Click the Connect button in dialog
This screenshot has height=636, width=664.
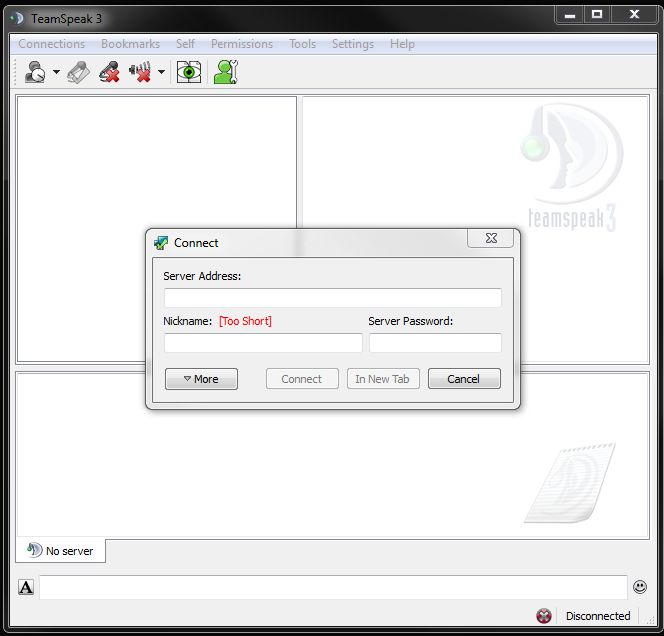302,379
